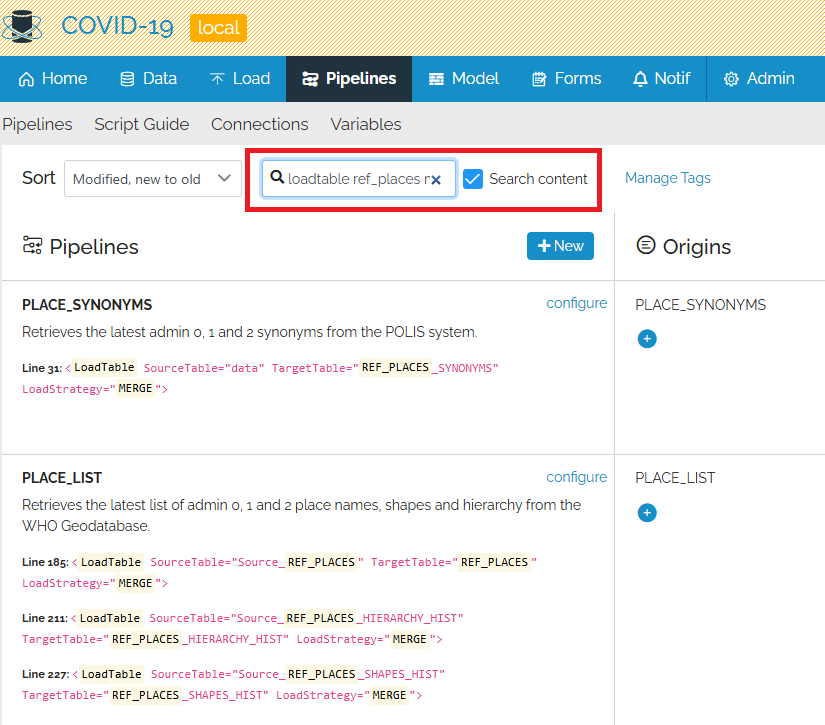Go to the Model tab
This screenshot has width=825, height=725.
(464, 79)
